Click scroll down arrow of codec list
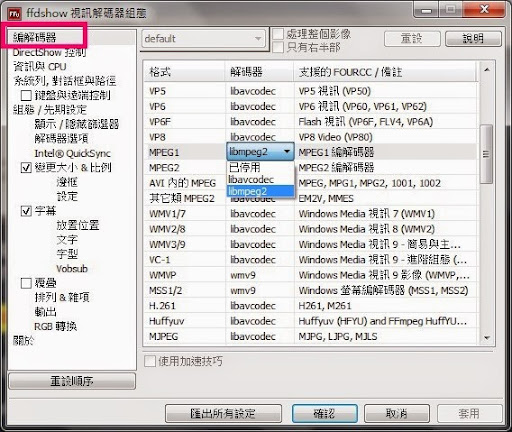Image resolution: width=512 pixels, height=432 pixels. (487, 338)
